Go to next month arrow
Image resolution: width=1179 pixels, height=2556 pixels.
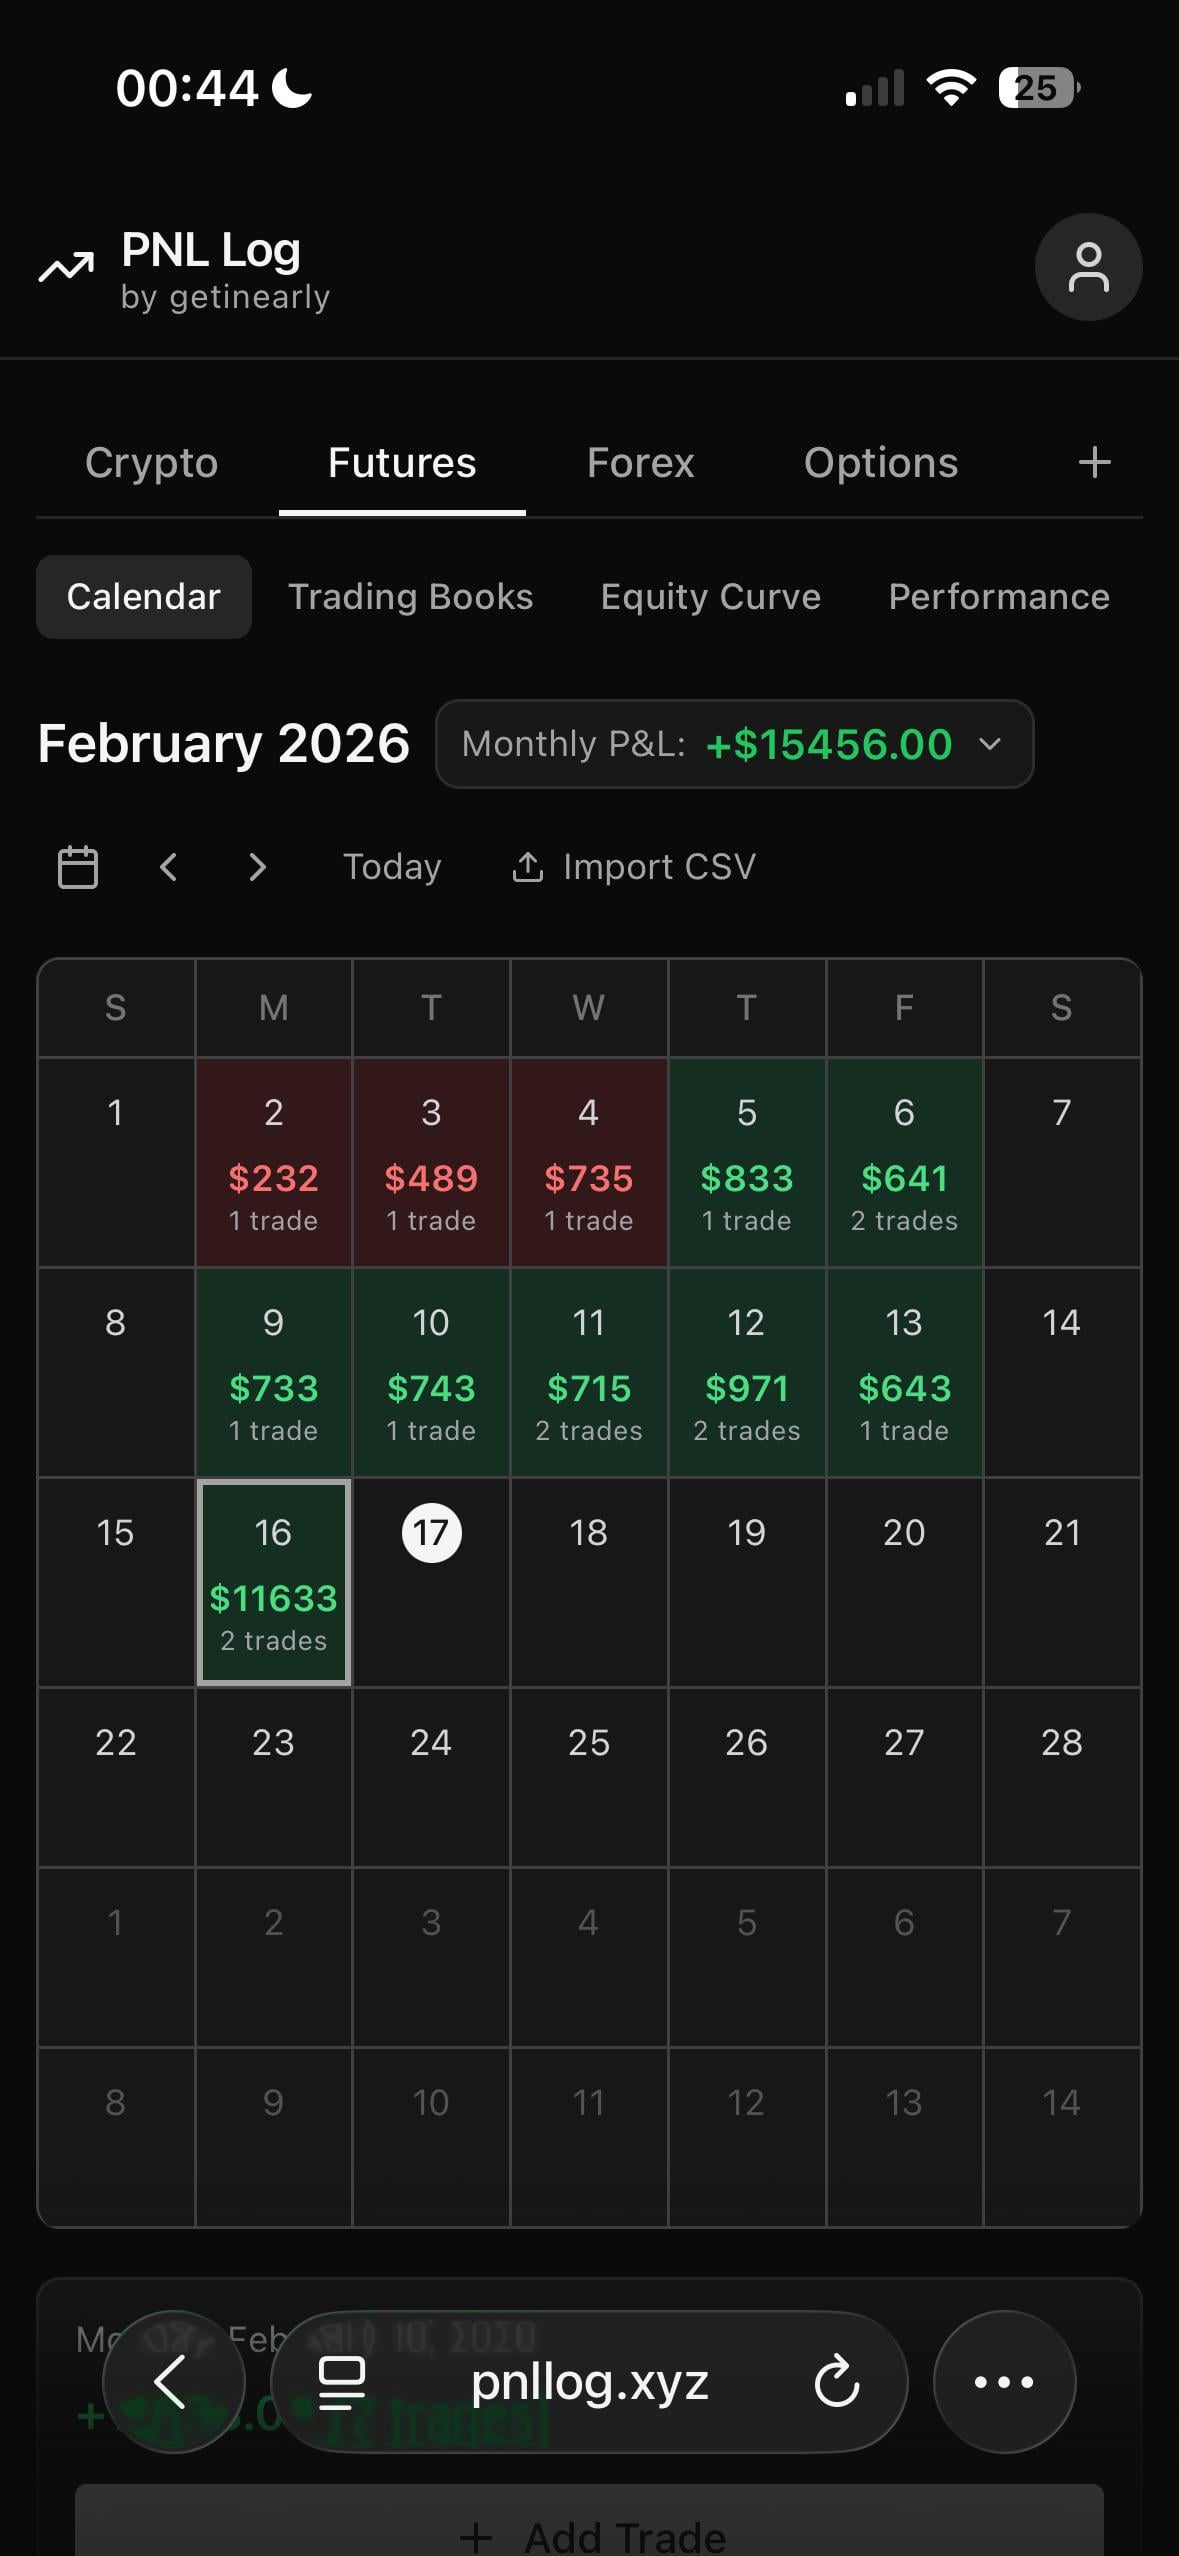pos(257,867)
